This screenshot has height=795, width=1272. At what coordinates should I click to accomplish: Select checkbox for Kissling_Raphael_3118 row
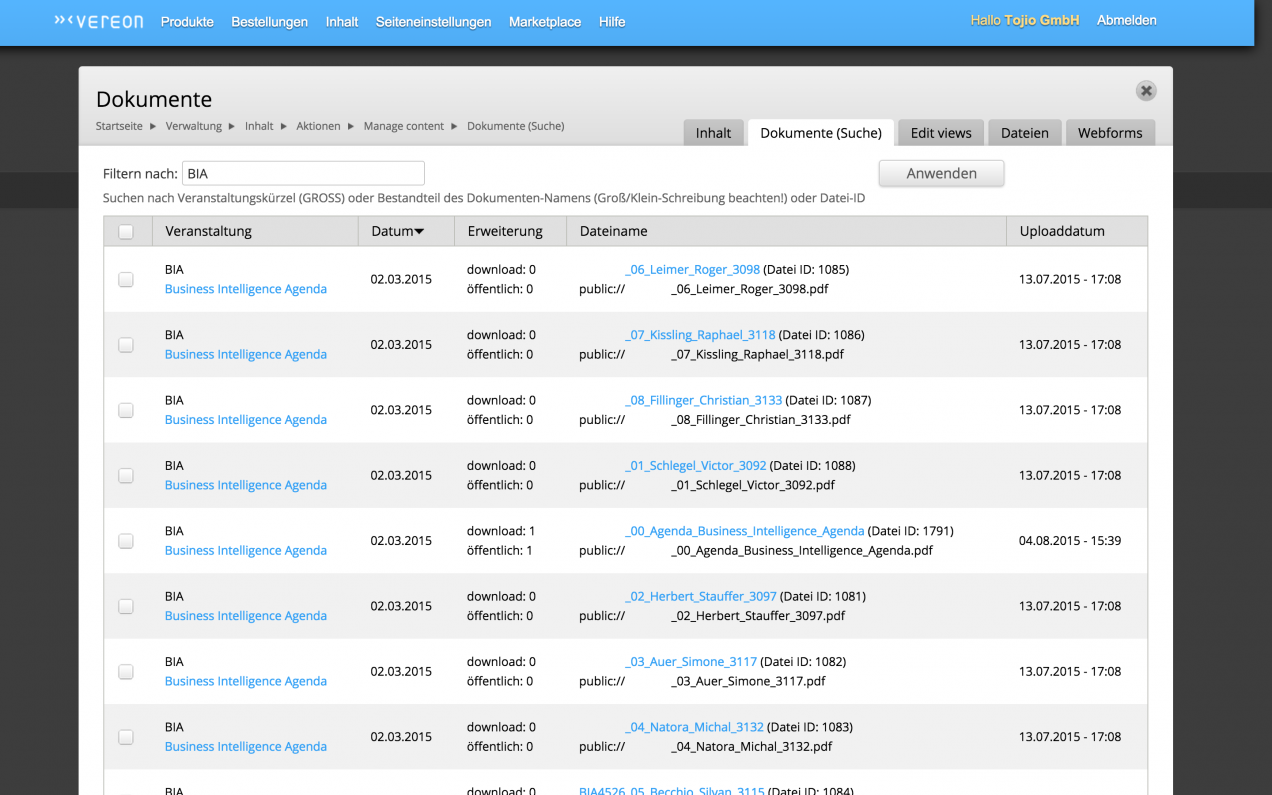pyautogui.click(x=126, y=345)
